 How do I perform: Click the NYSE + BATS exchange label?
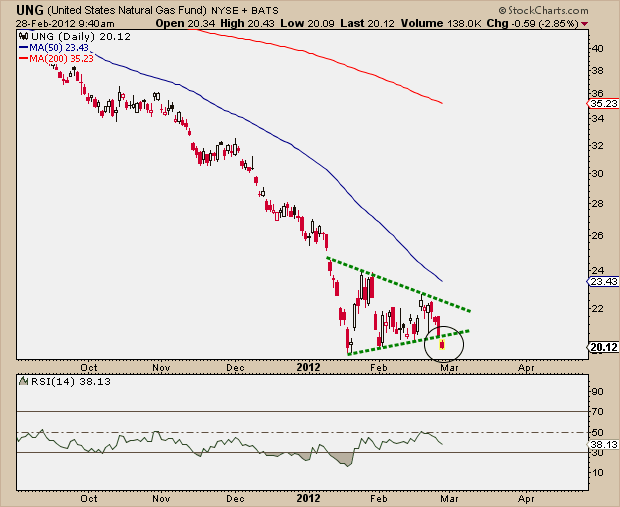click(245, 11)
